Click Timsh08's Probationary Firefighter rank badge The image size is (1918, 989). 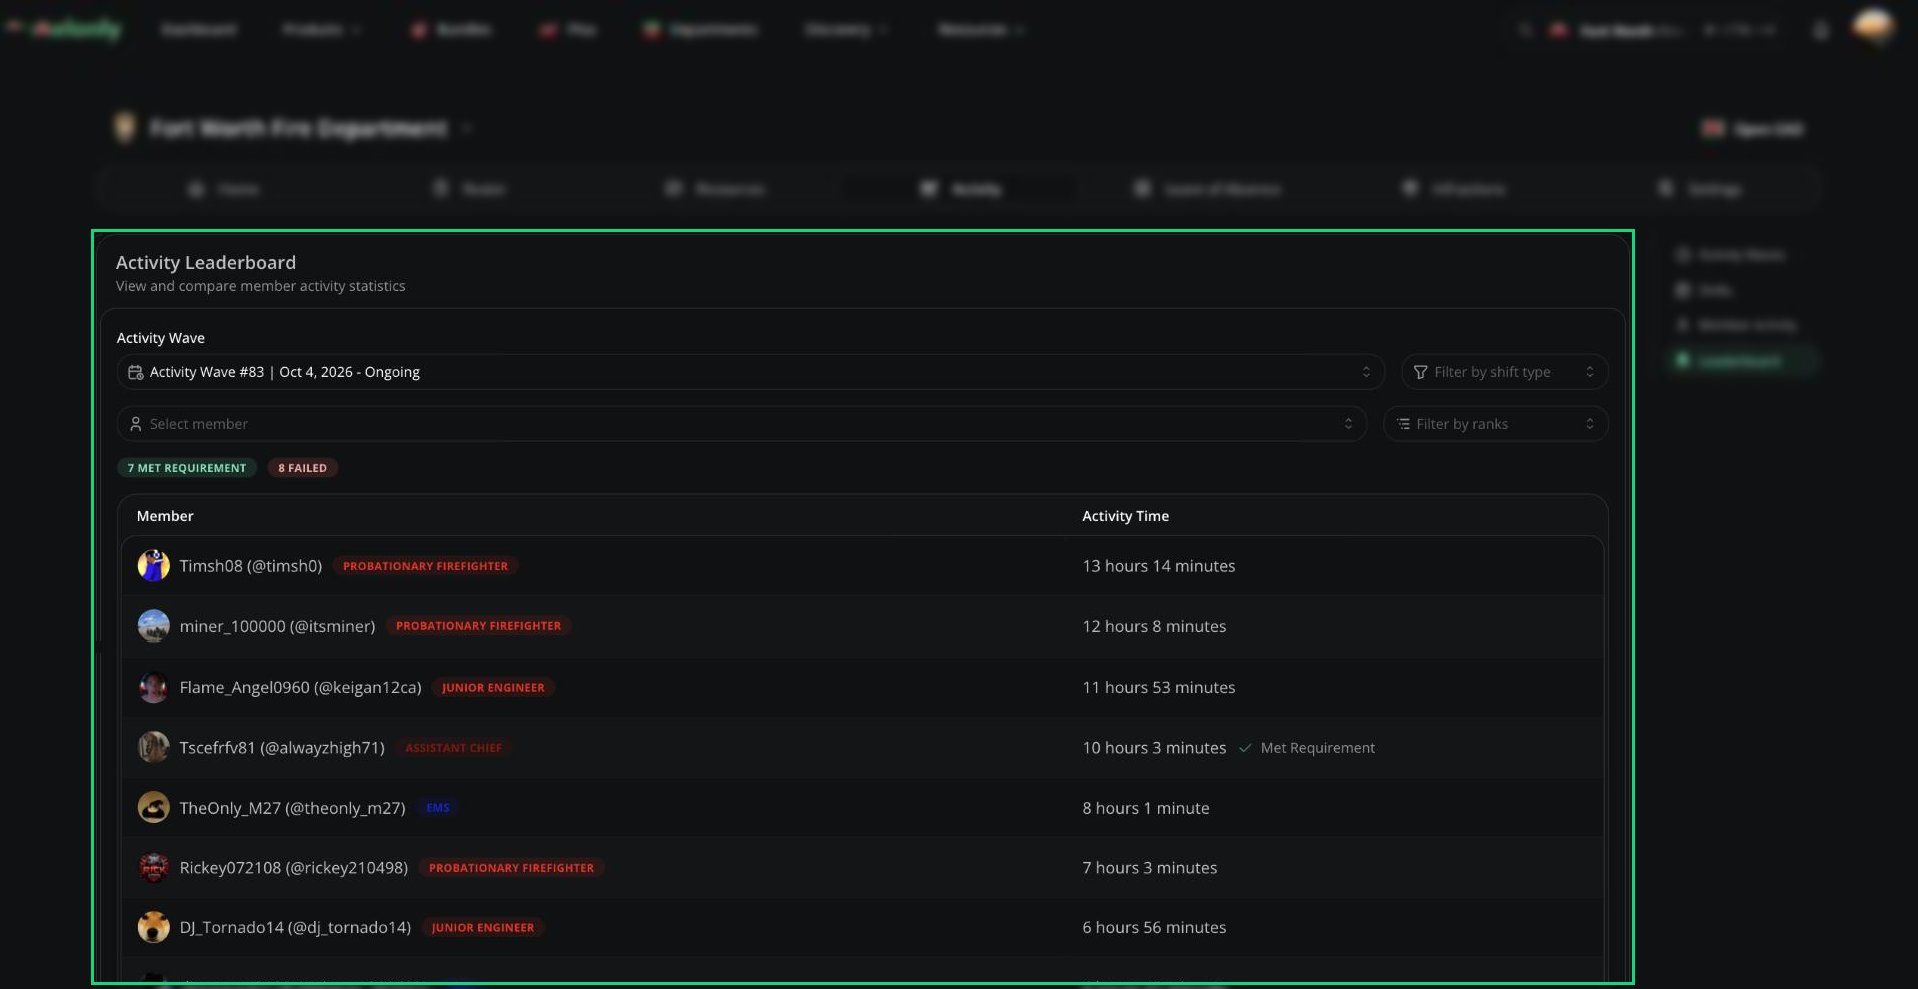425,566
